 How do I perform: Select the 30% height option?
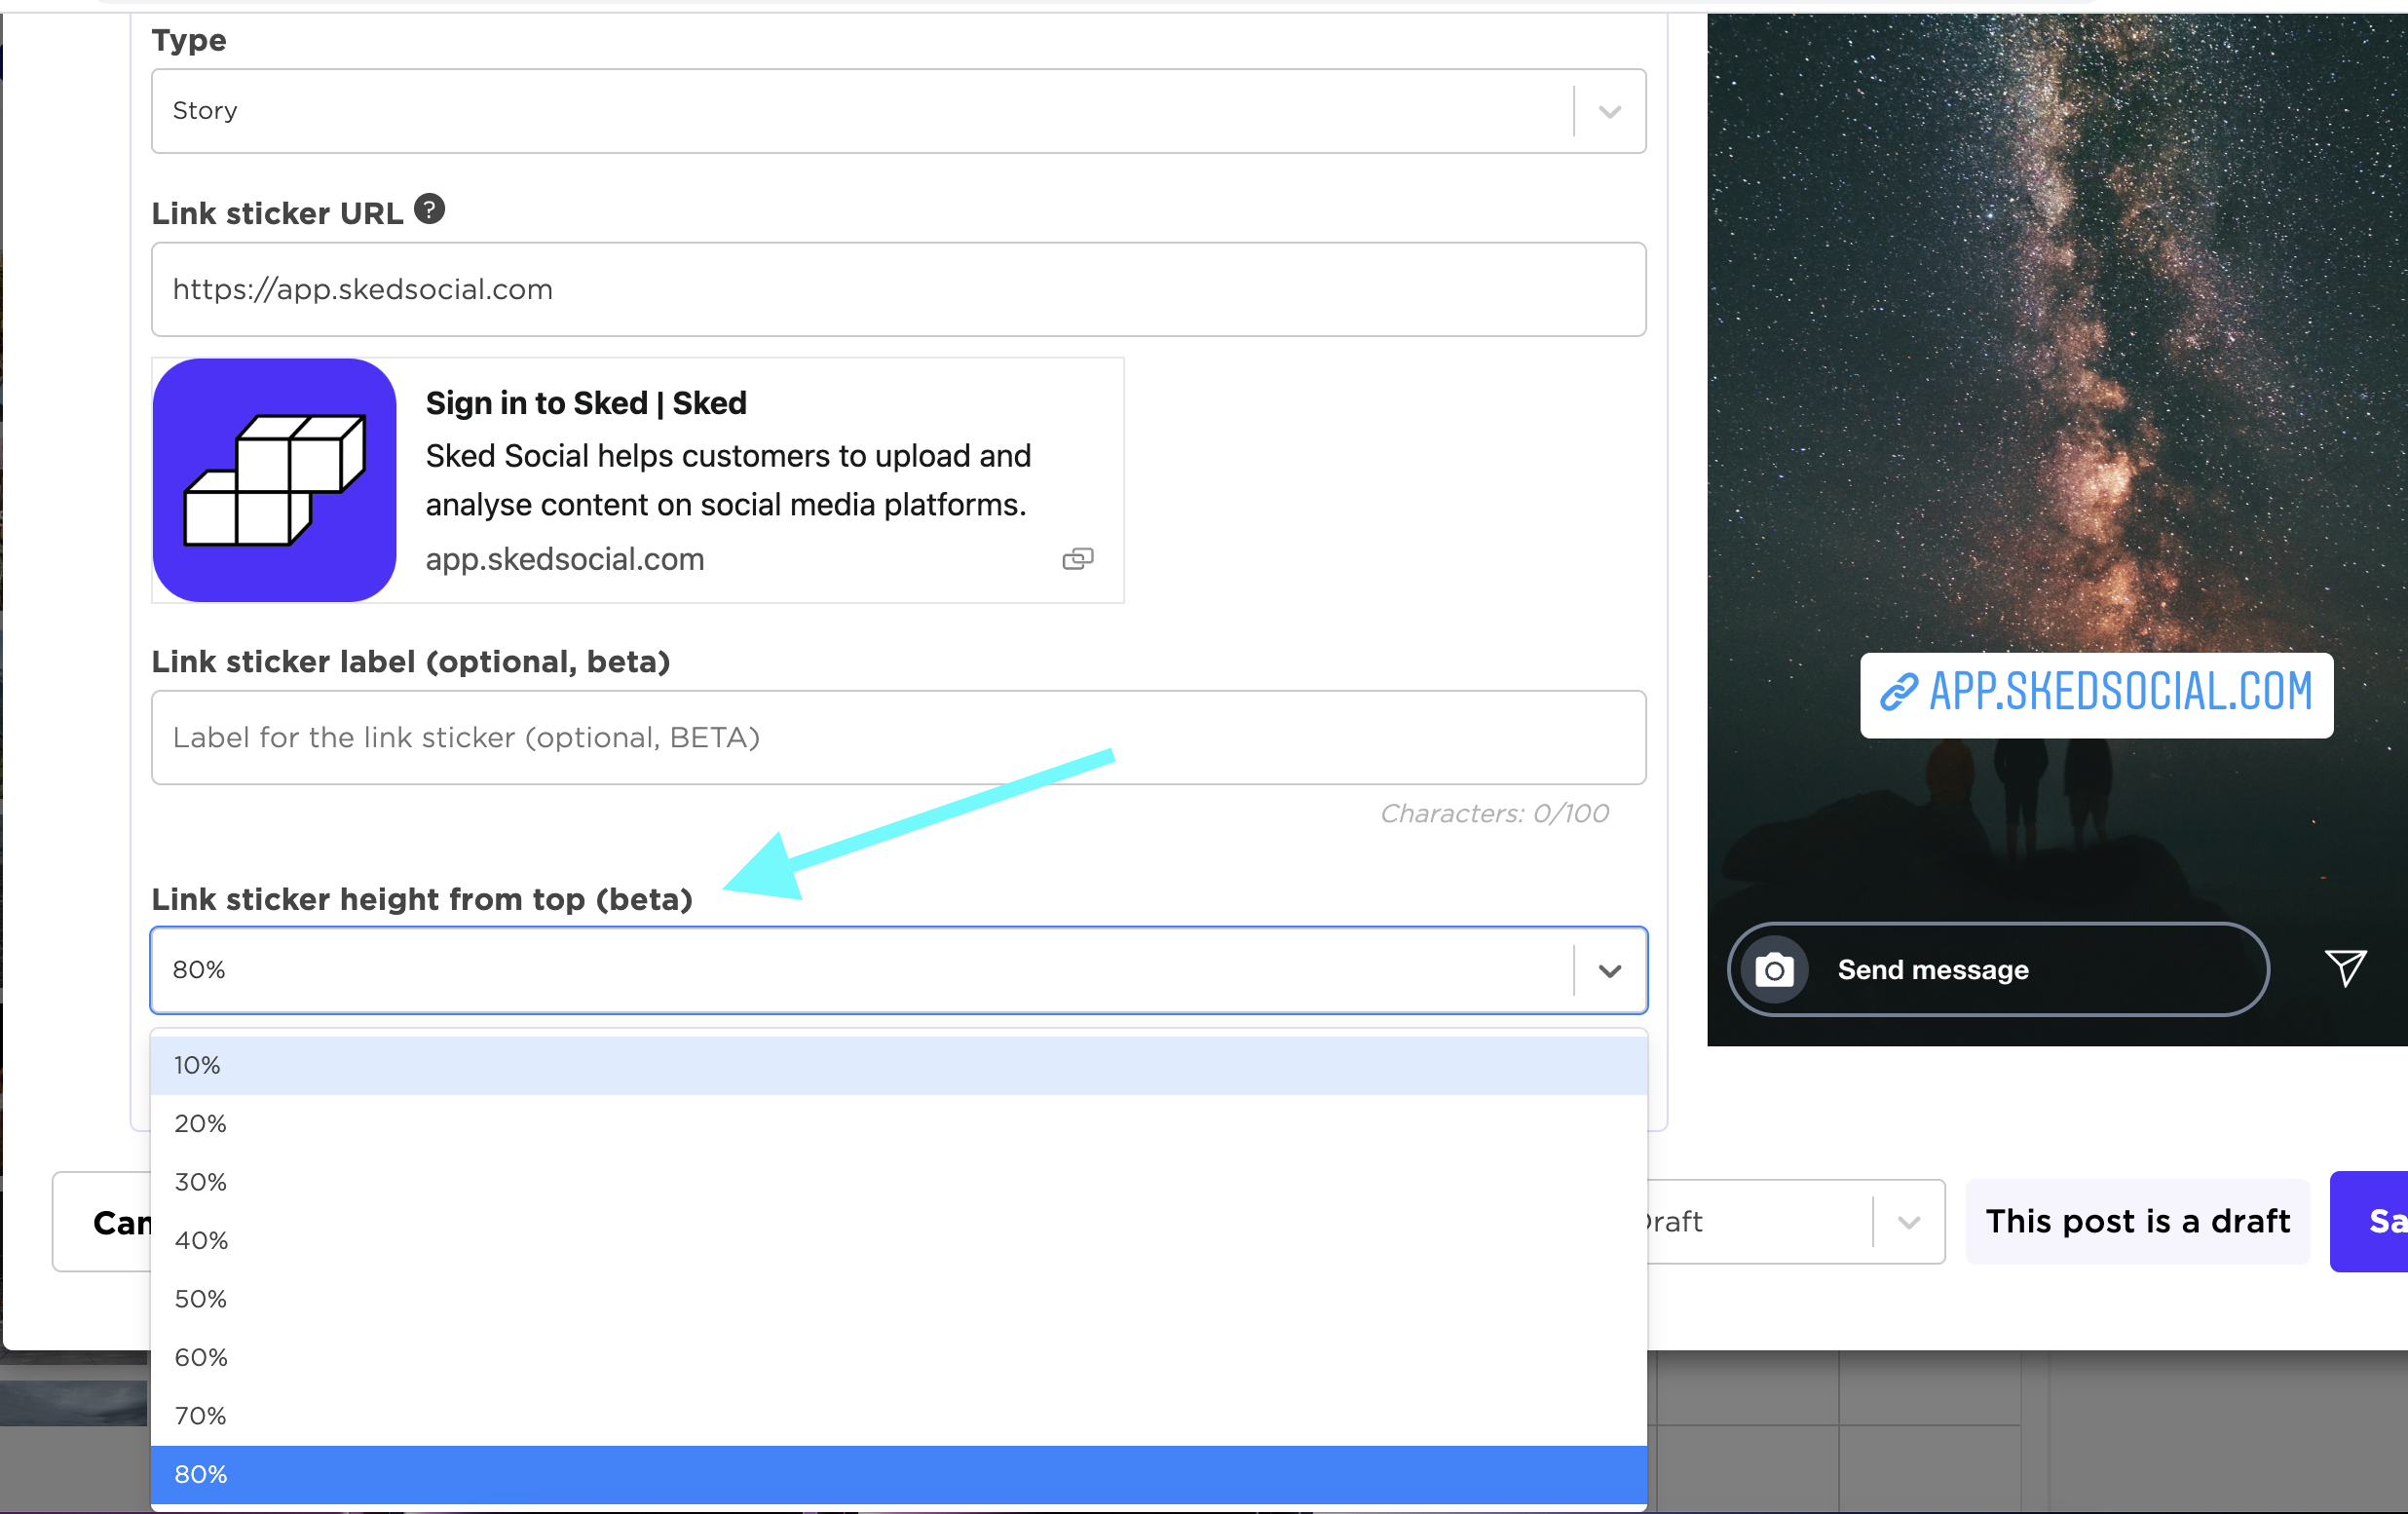898,1182
